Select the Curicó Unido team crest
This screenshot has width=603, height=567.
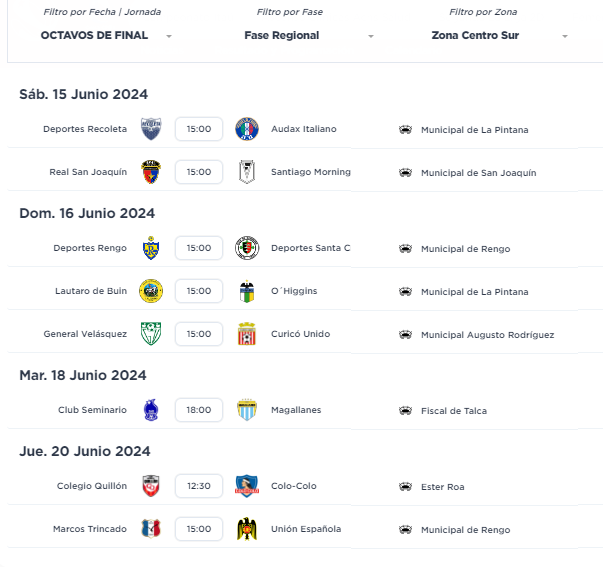tap(247, 334)
